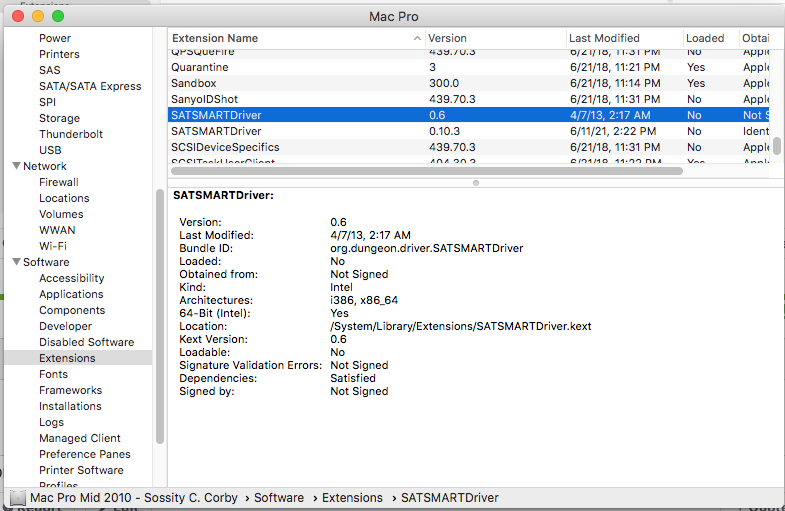Select SATA/SATA Express in the sidebar
Screen dimensions: 785x511
[x=90, y=86]
